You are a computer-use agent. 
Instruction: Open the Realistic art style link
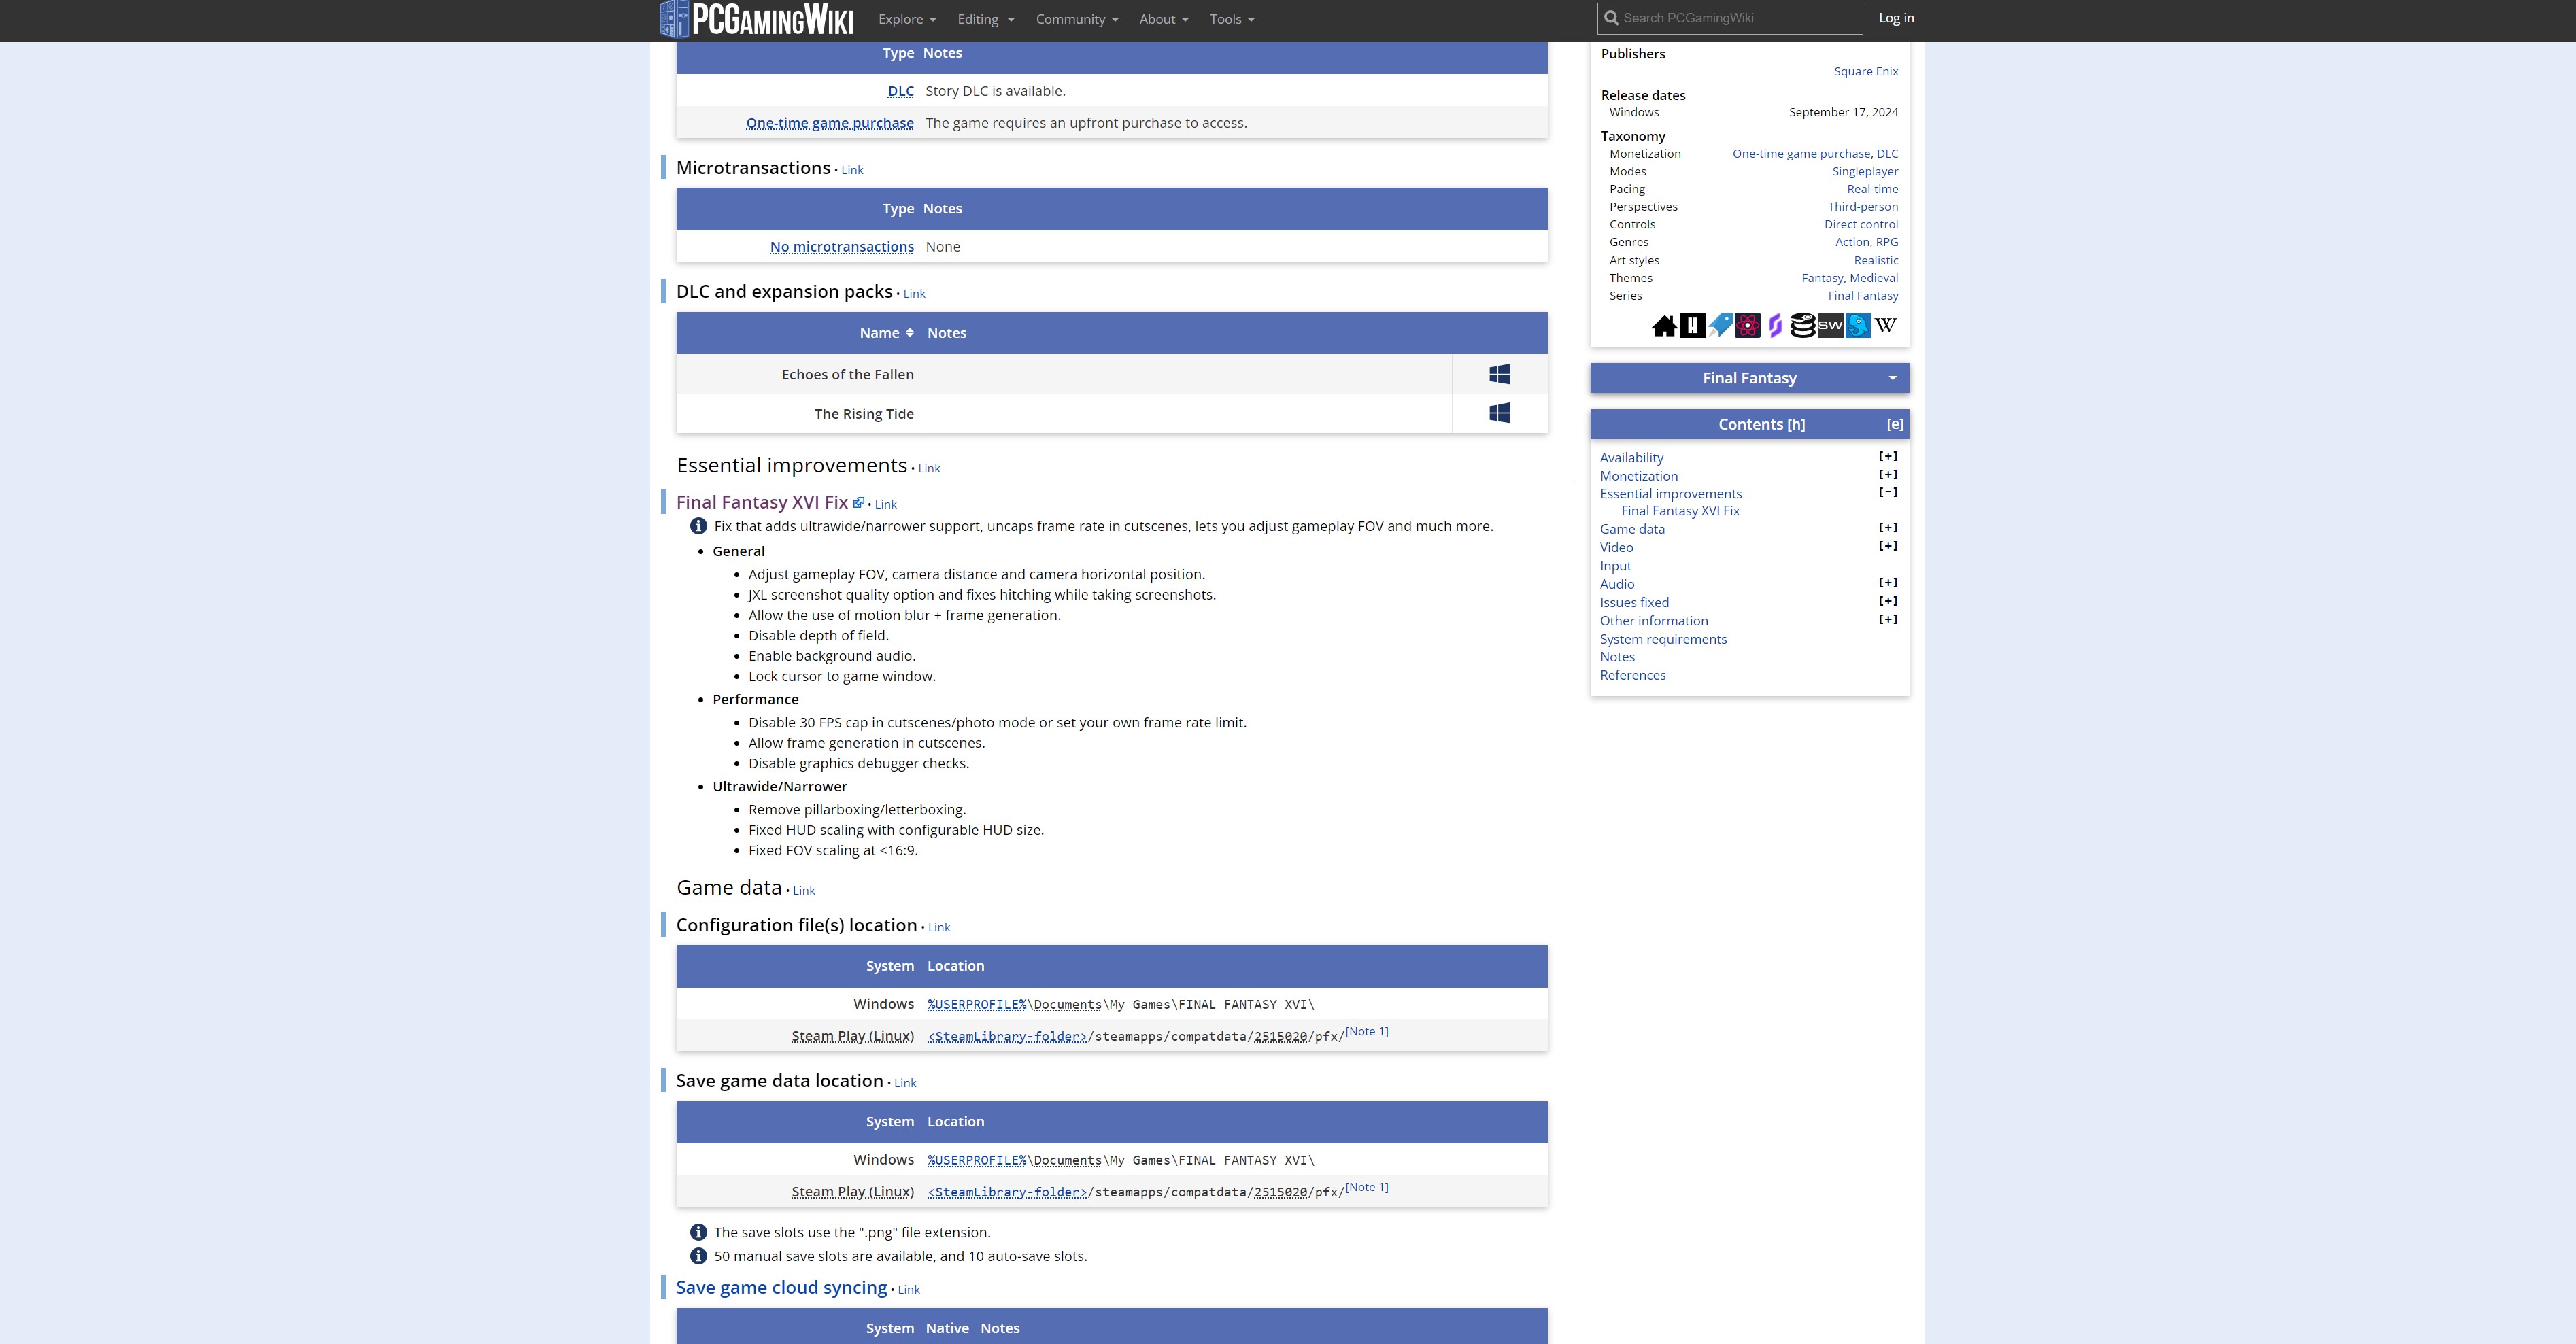1875,260
